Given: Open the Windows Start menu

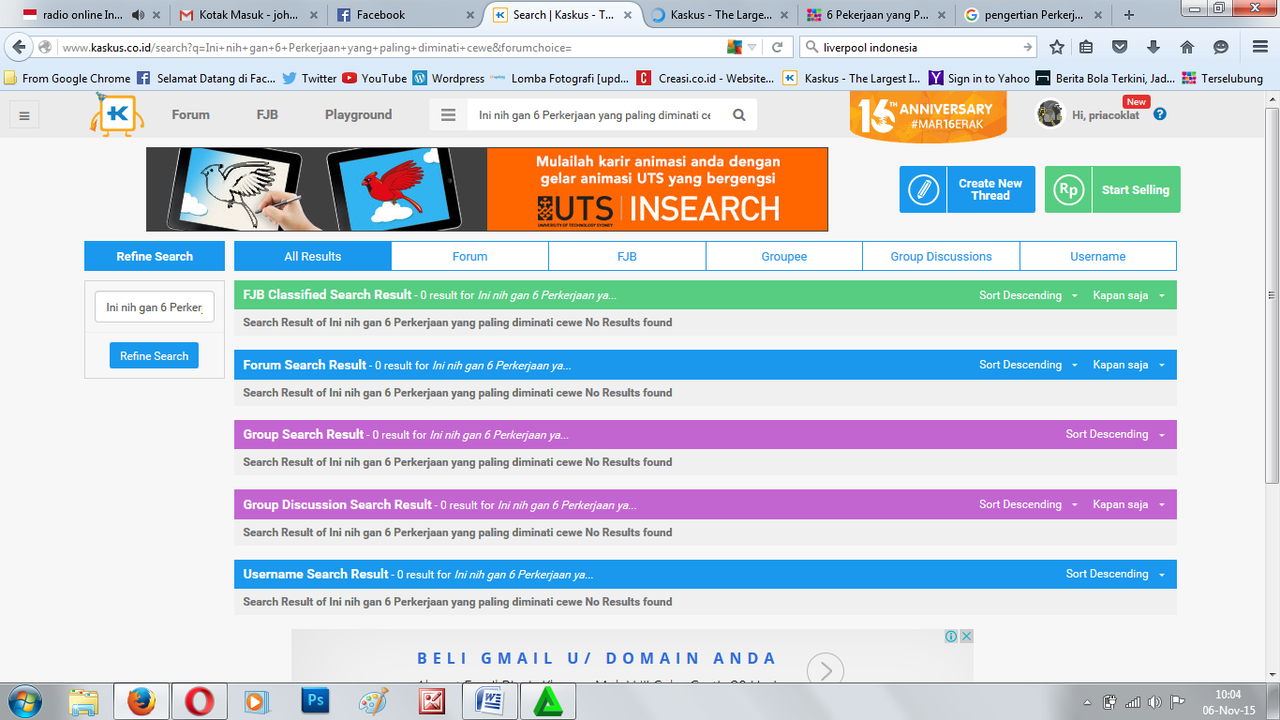Looking at the screenshot, I should pyautogui.click(x=24, y=701).
